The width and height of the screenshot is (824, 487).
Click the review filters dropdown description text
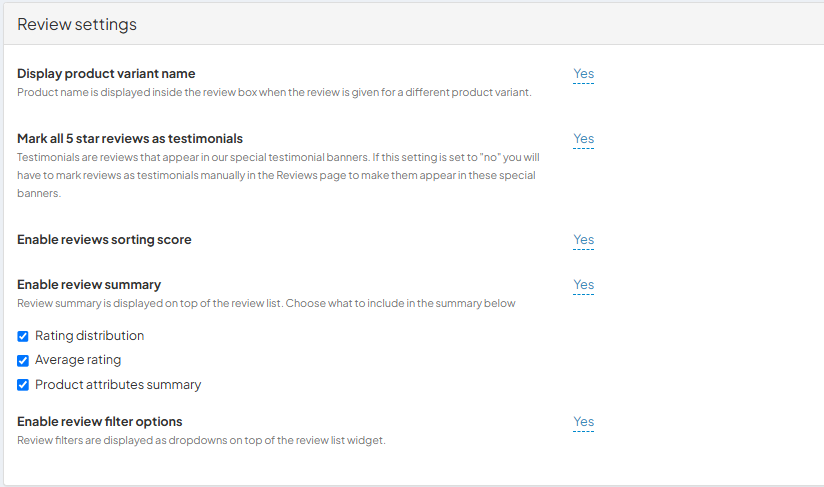[201, 440]
